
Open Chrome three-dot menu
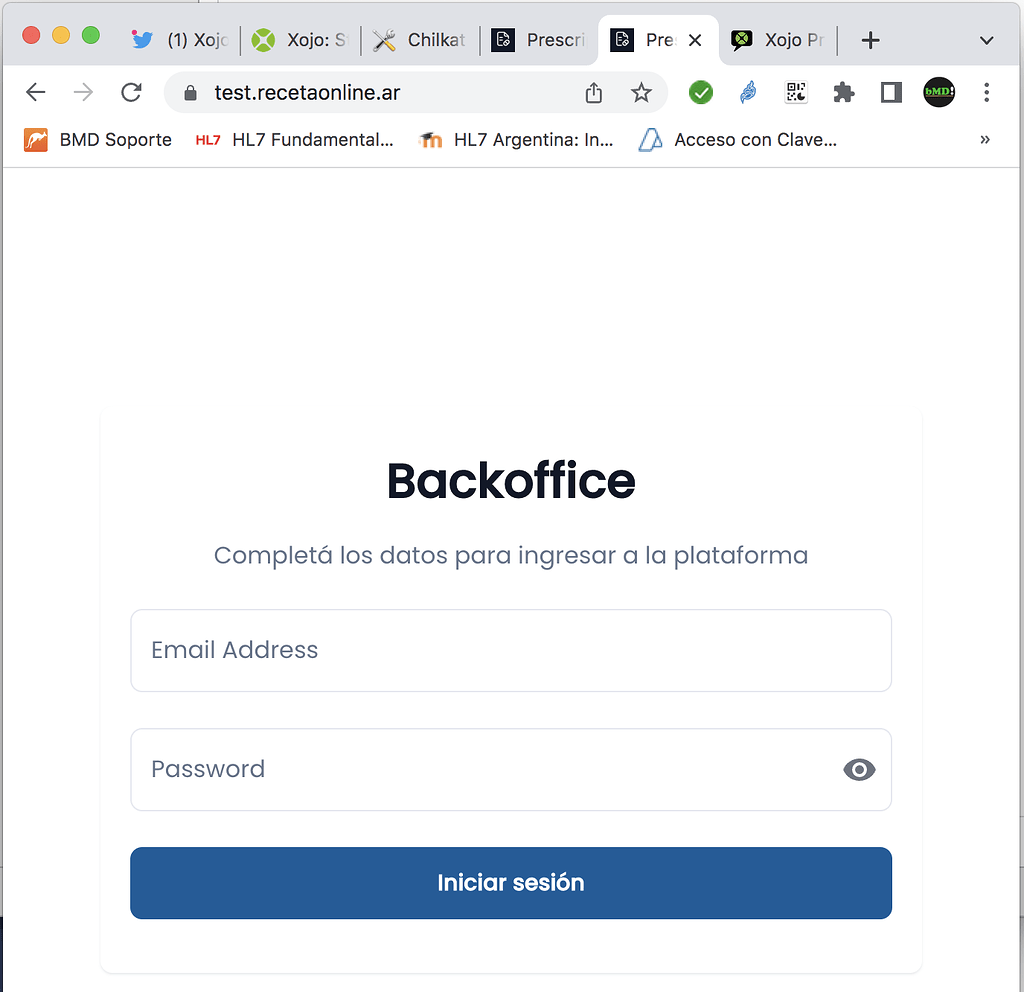click(987, 93)
